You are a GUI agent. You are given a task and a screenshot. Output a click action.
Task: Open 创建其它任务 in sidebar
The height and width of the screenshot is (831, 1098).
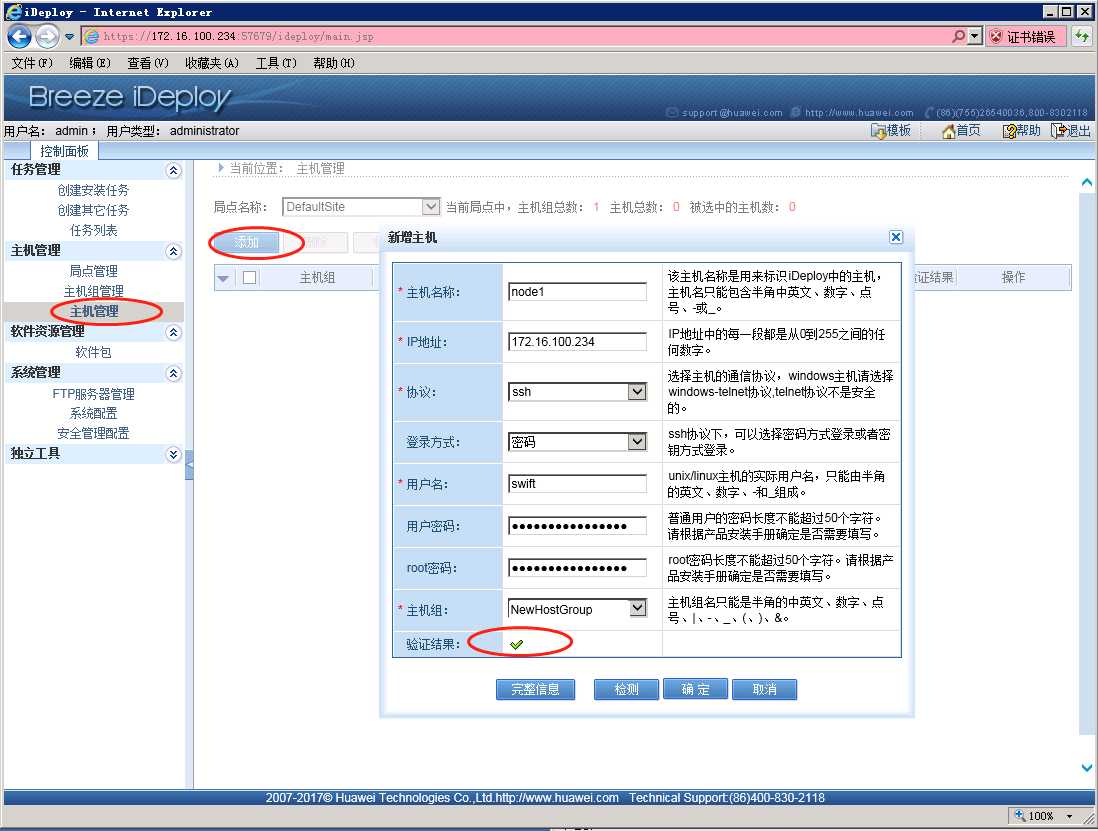point(93,210)
